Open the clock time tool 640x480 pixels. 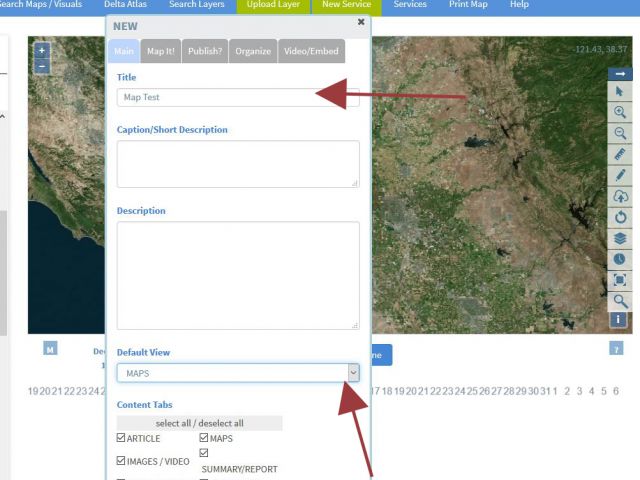click(x=620, y=259)
